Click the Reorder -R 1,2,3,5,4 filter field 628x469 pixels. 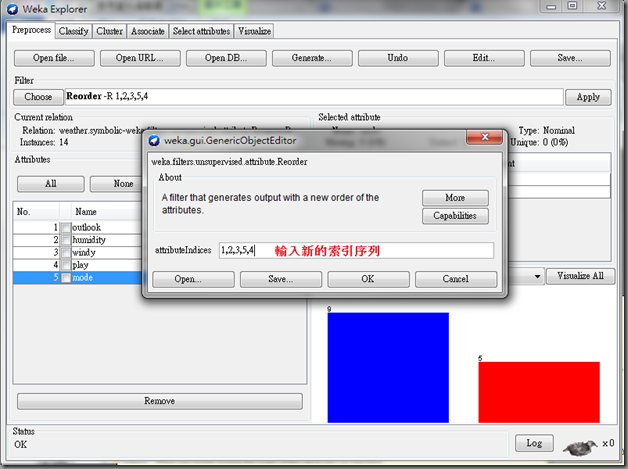point(314,97)
